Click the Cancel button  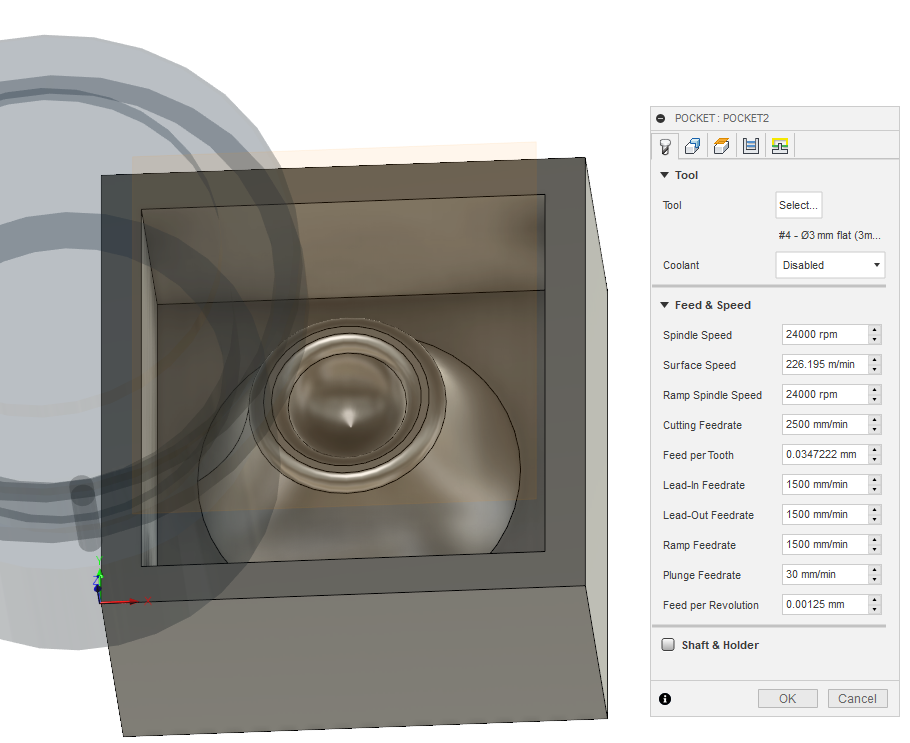pos(857,698)
